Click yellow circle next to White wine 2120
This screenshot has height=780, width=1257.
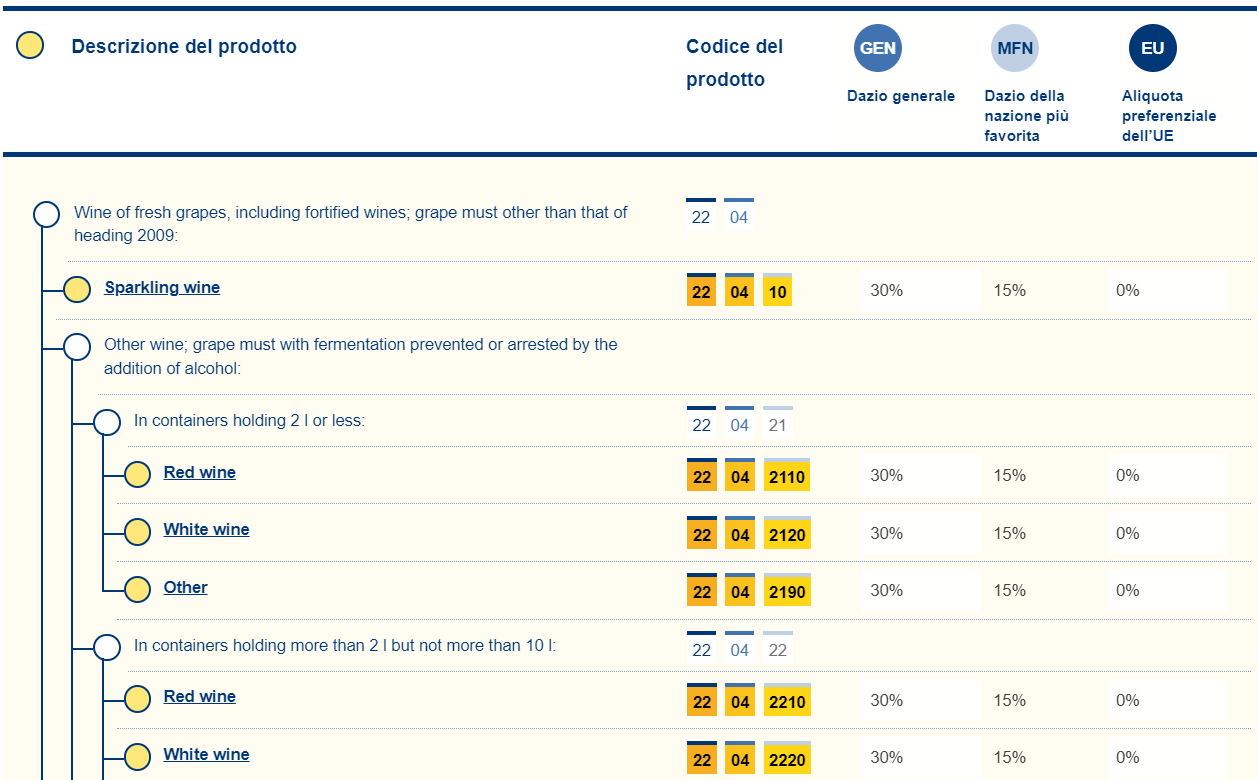tap(137, 531)
